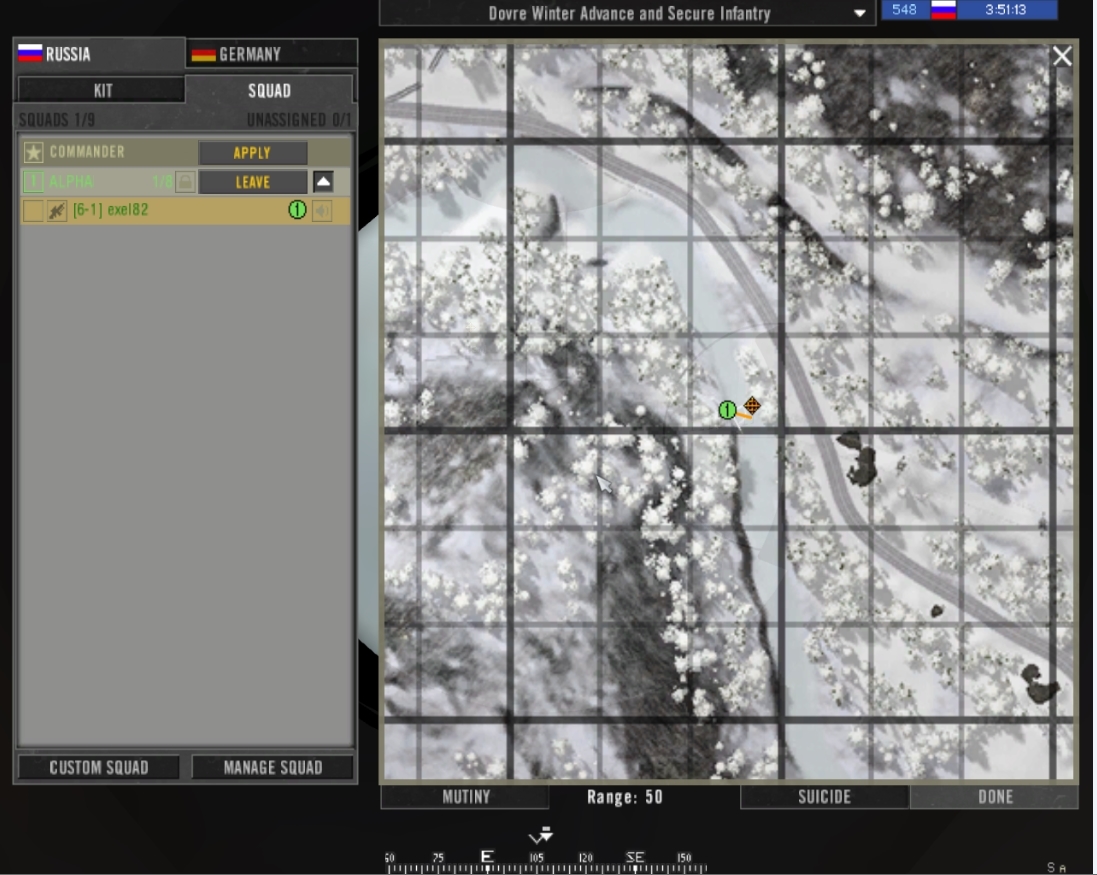The image size is (1097, 875).
Task: Open the Custom Squad dialog
Action: [x=99, y=767]
